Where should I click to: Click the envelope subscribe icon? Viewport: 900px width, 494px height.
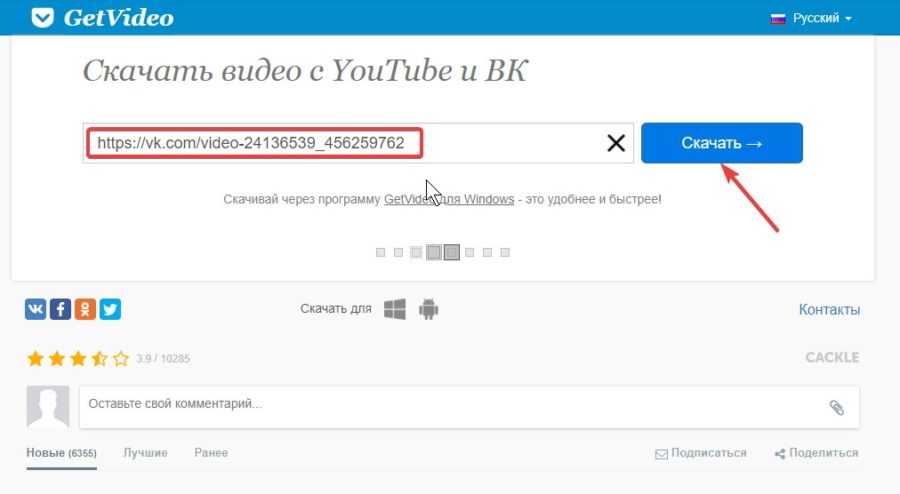point(661,454)
